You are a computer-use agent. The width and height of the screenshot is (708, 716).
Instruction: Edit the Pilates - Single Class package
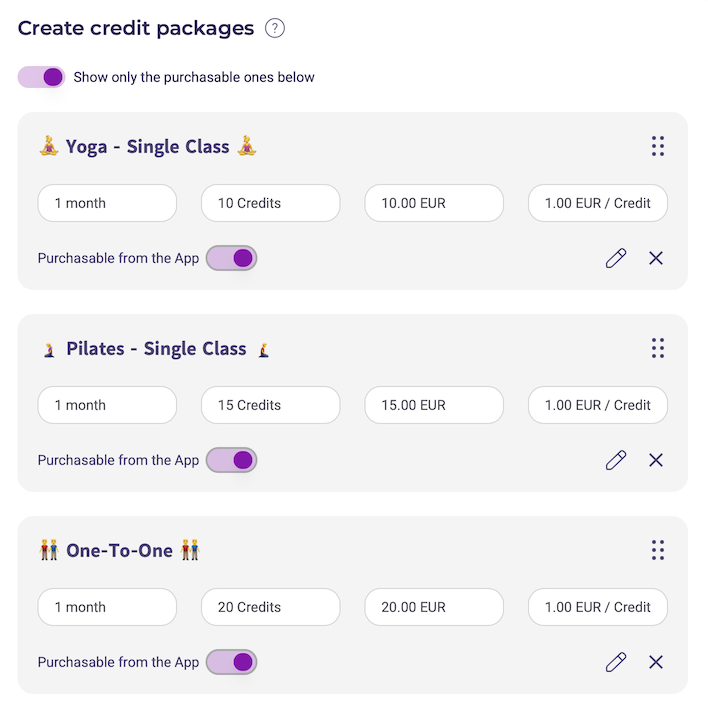coord(616,460)
